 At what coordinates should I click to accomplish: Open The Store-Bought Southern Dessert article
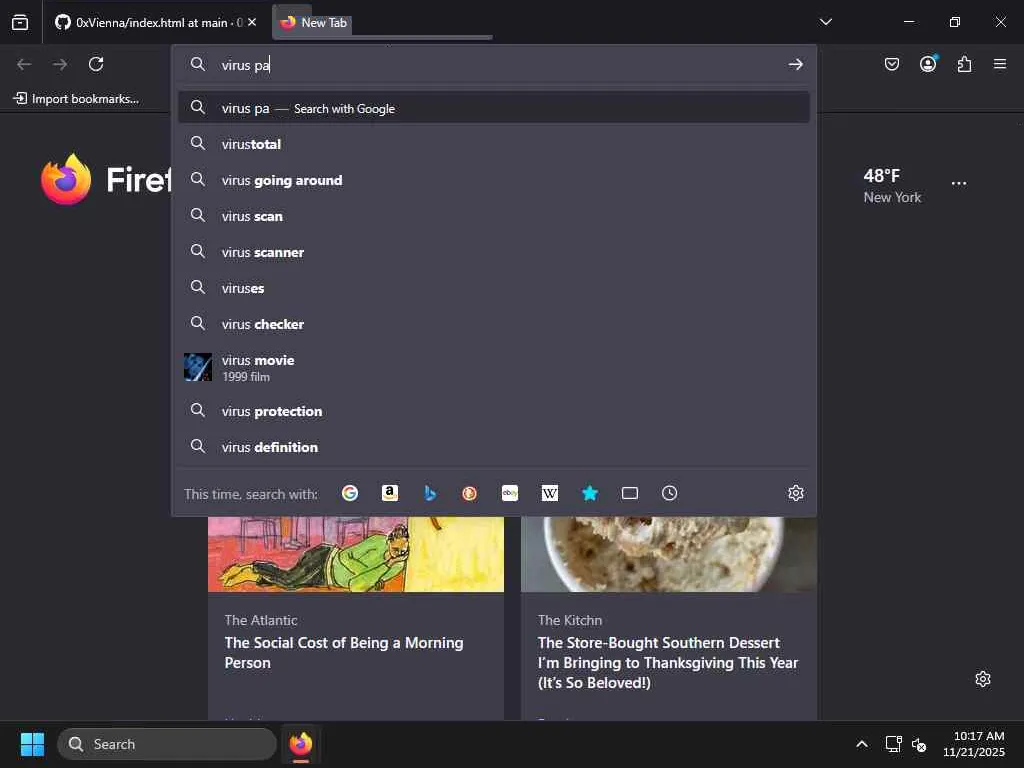coord(667,662)
